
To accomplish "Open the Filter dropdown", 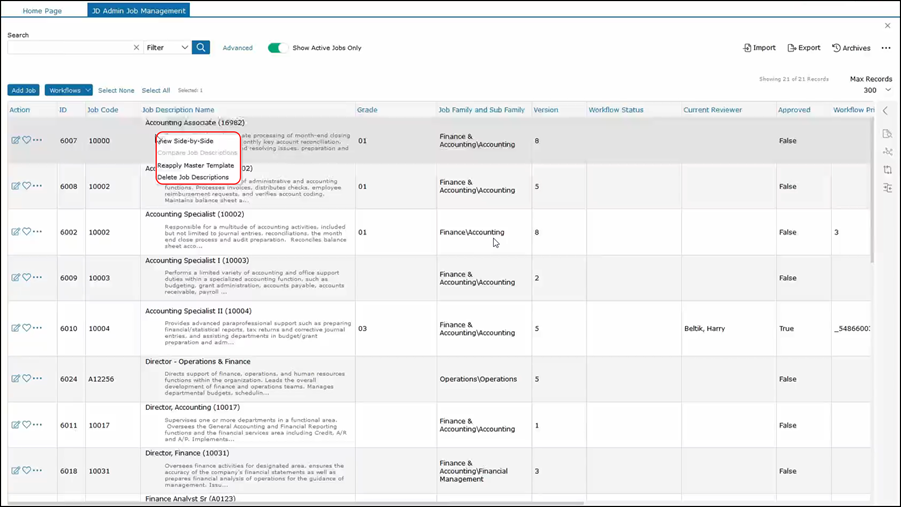I will (167, 47).
